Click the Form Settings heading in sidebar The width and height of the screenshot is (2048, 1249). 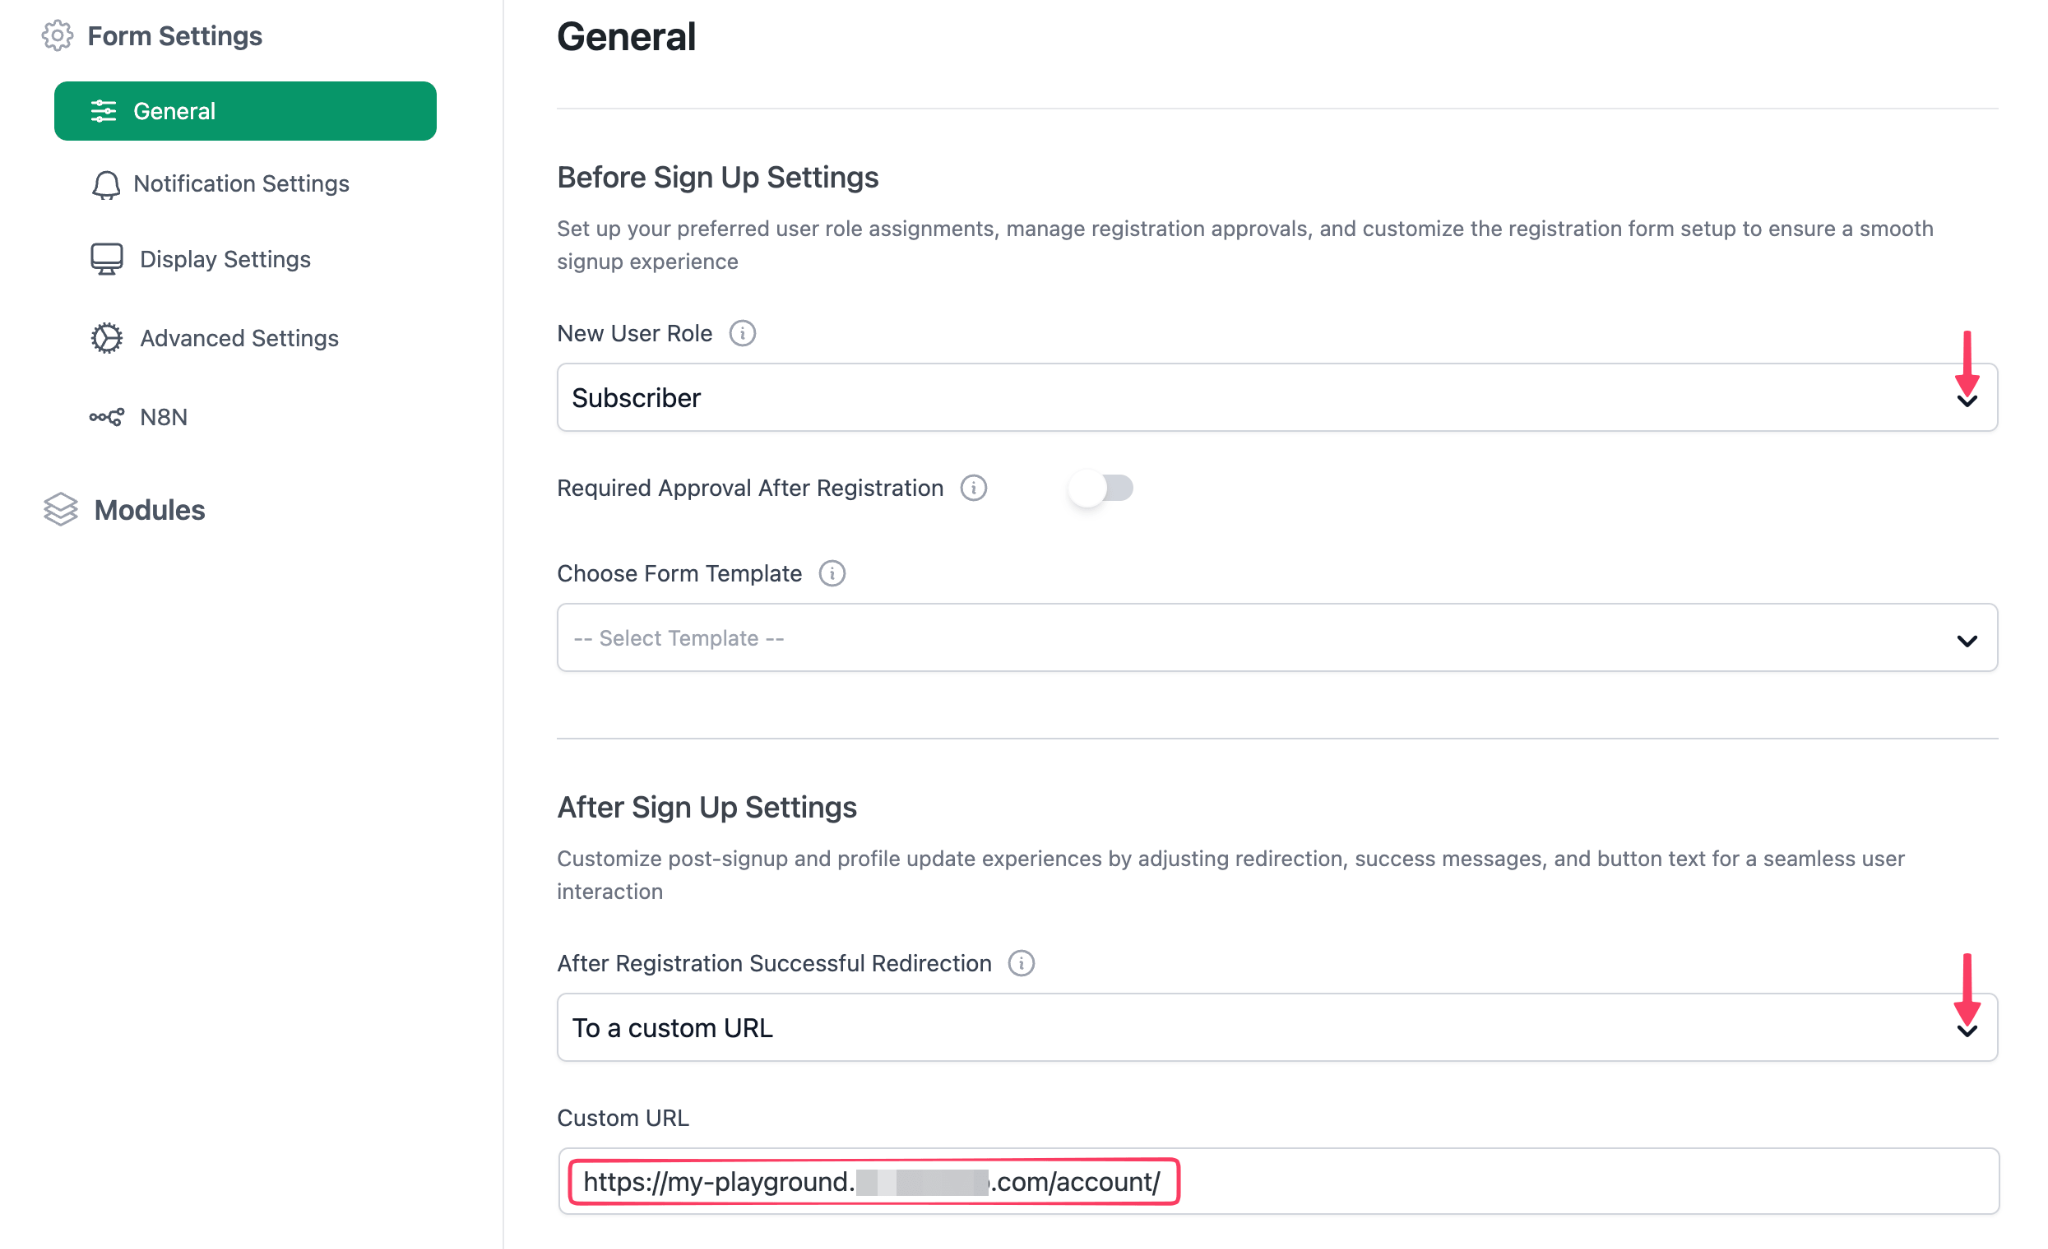tap(175, 36)
